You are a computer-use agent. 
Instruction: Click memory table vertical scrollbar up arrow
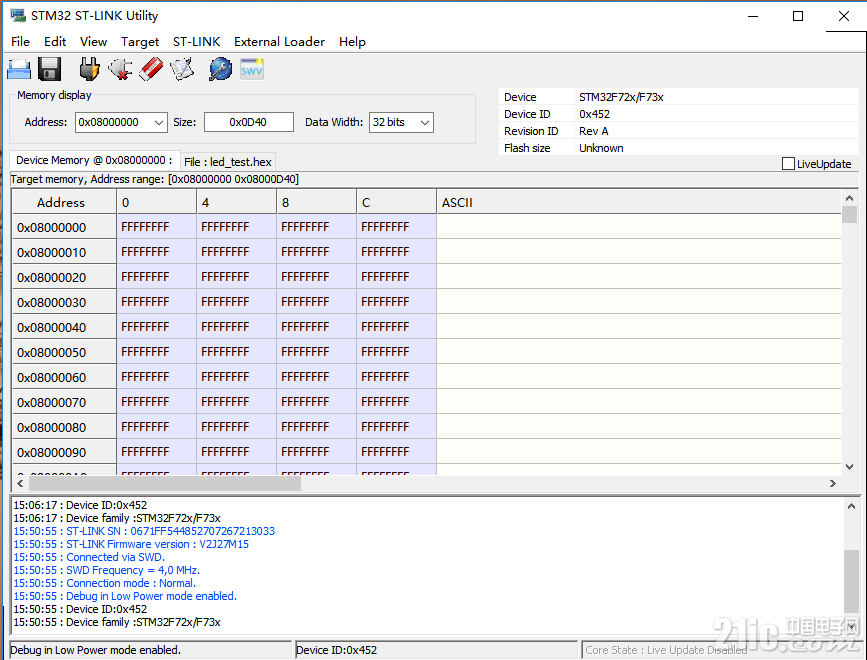coord(849,198)
